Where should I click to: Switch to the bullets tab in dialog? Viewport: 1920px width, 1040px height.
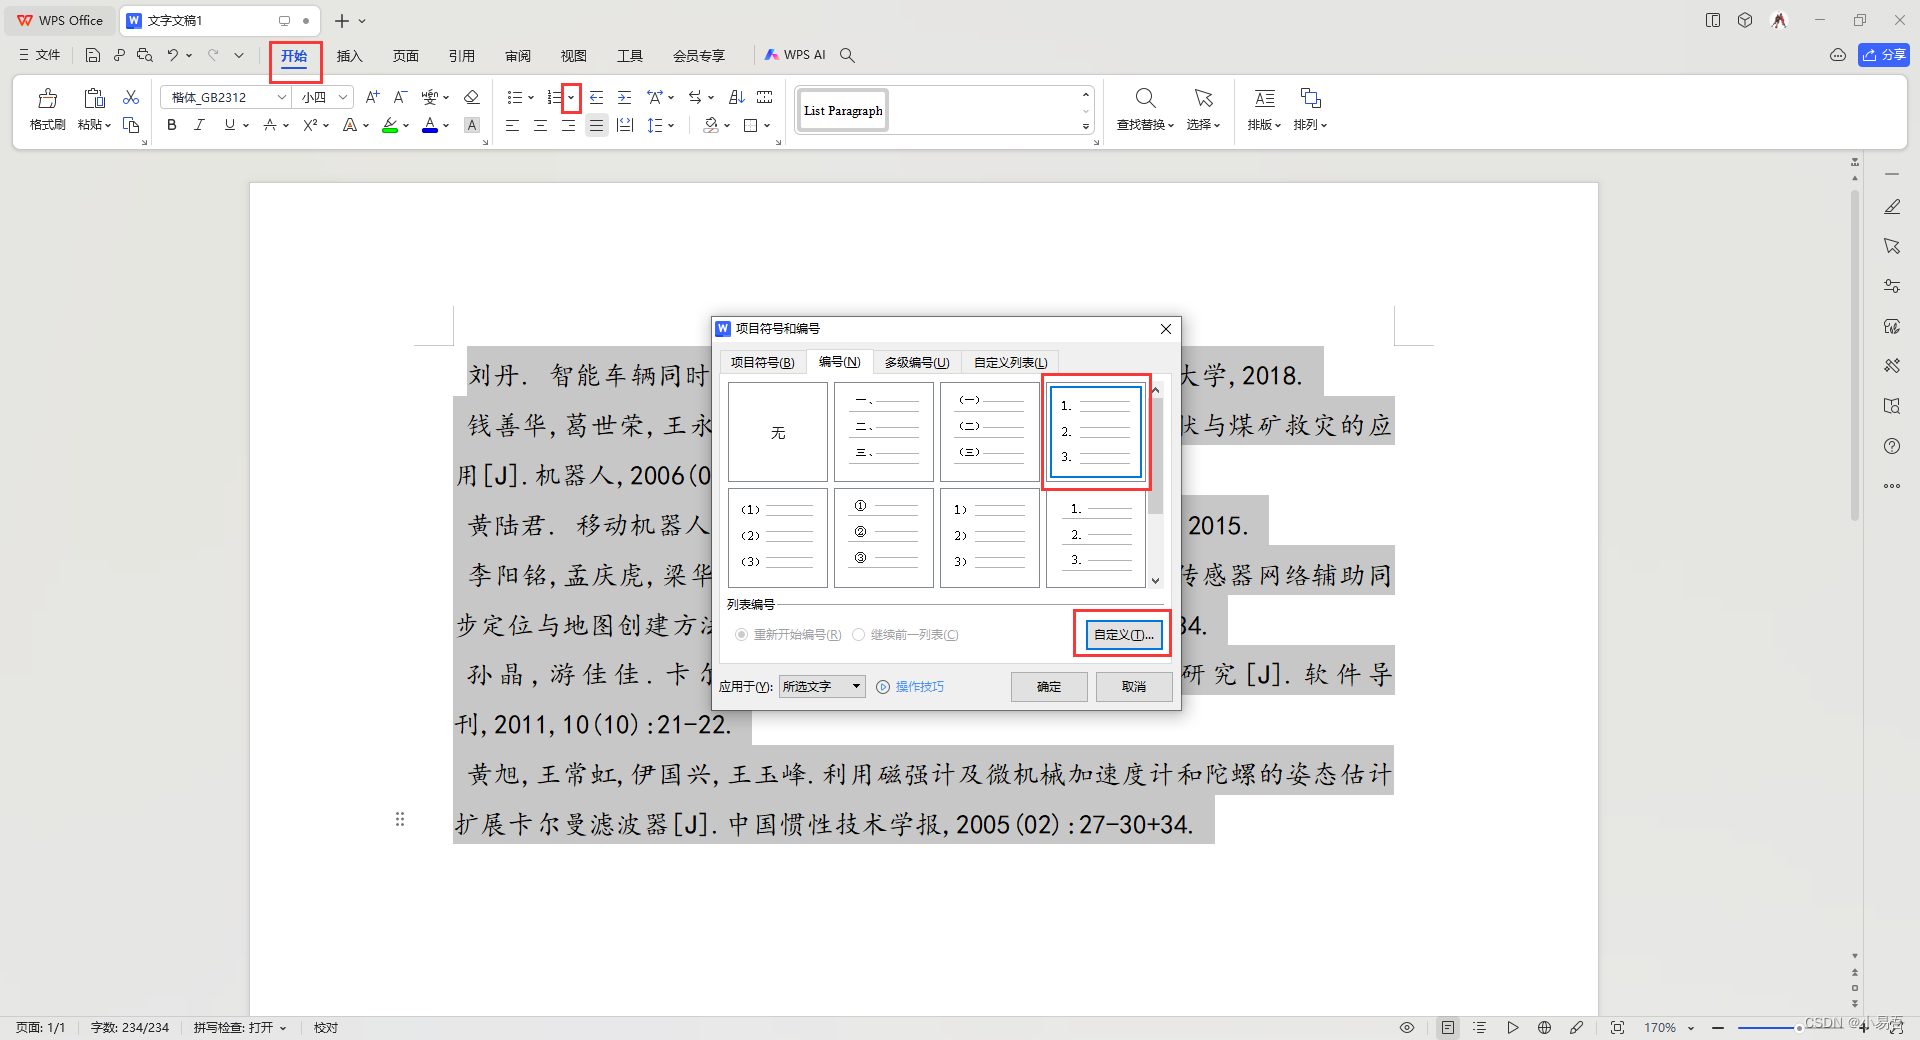[762, 362]
